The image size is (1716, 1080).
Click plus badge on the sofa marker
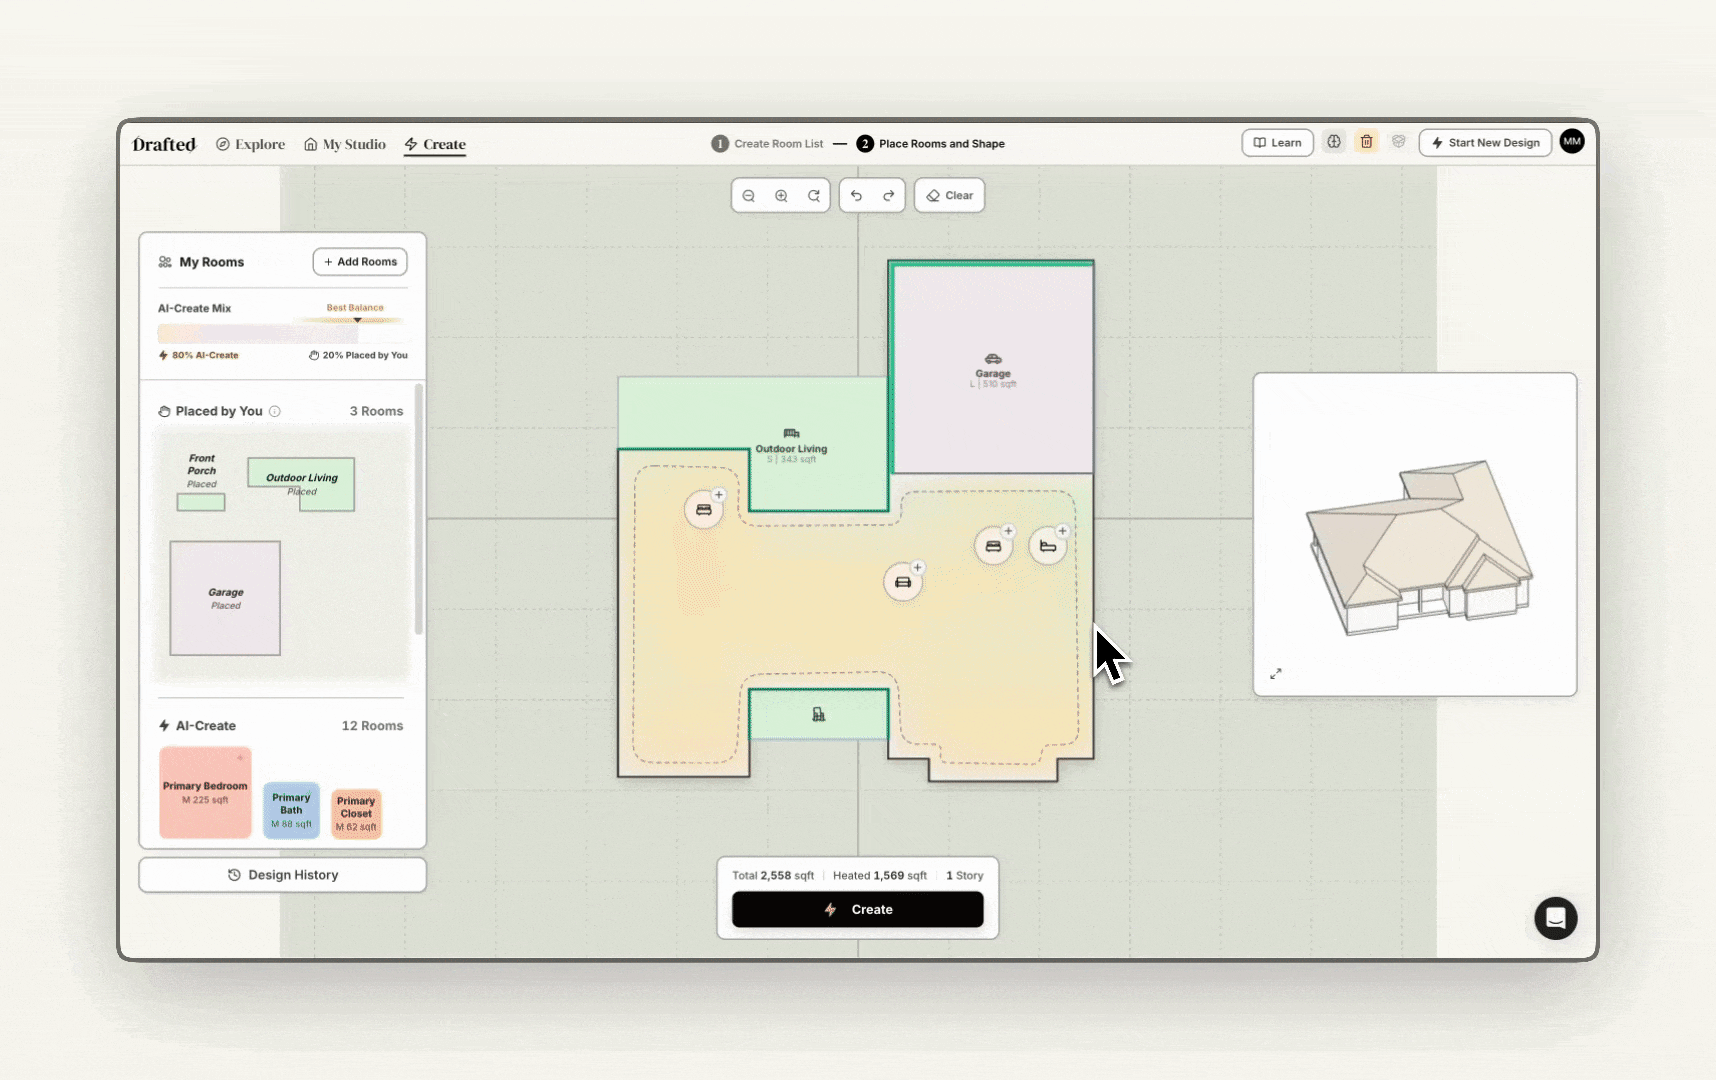click(x=917, y=568)
